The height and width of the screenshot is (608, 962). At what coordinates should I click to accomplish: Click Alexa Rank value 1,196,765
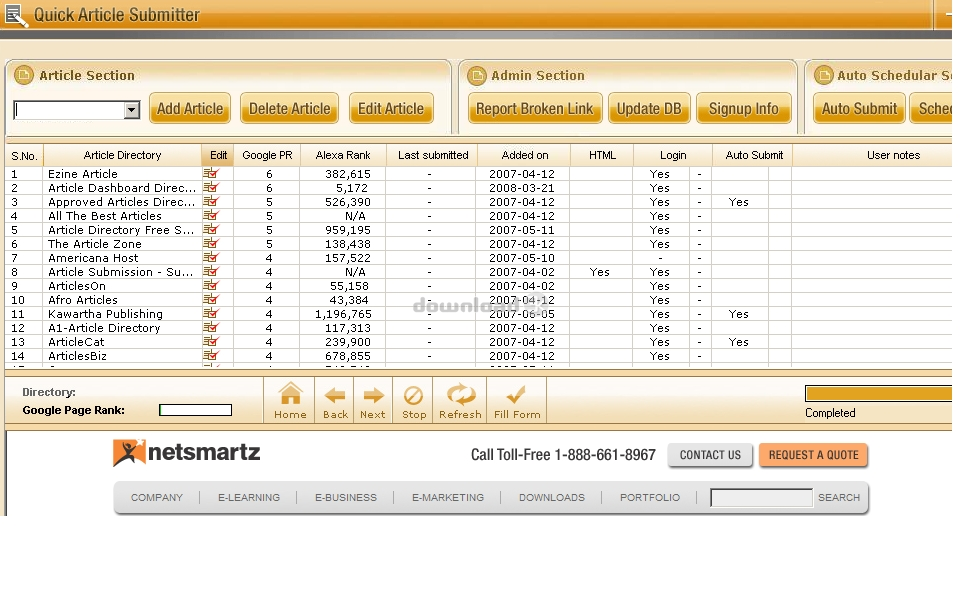[x=343, y=314]
